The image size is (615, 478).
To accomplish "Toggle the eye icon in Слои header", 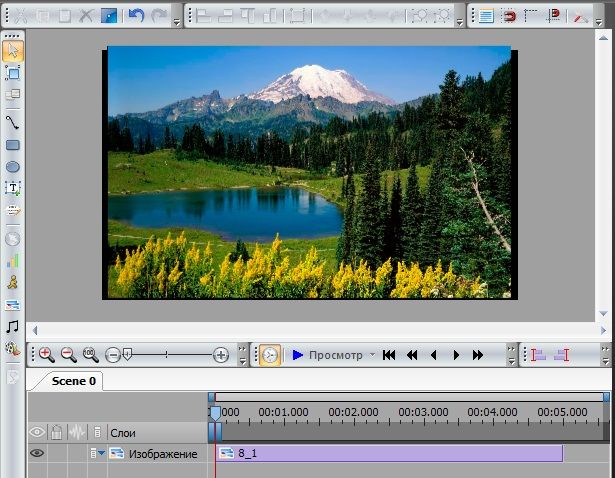I will point(37,432).
